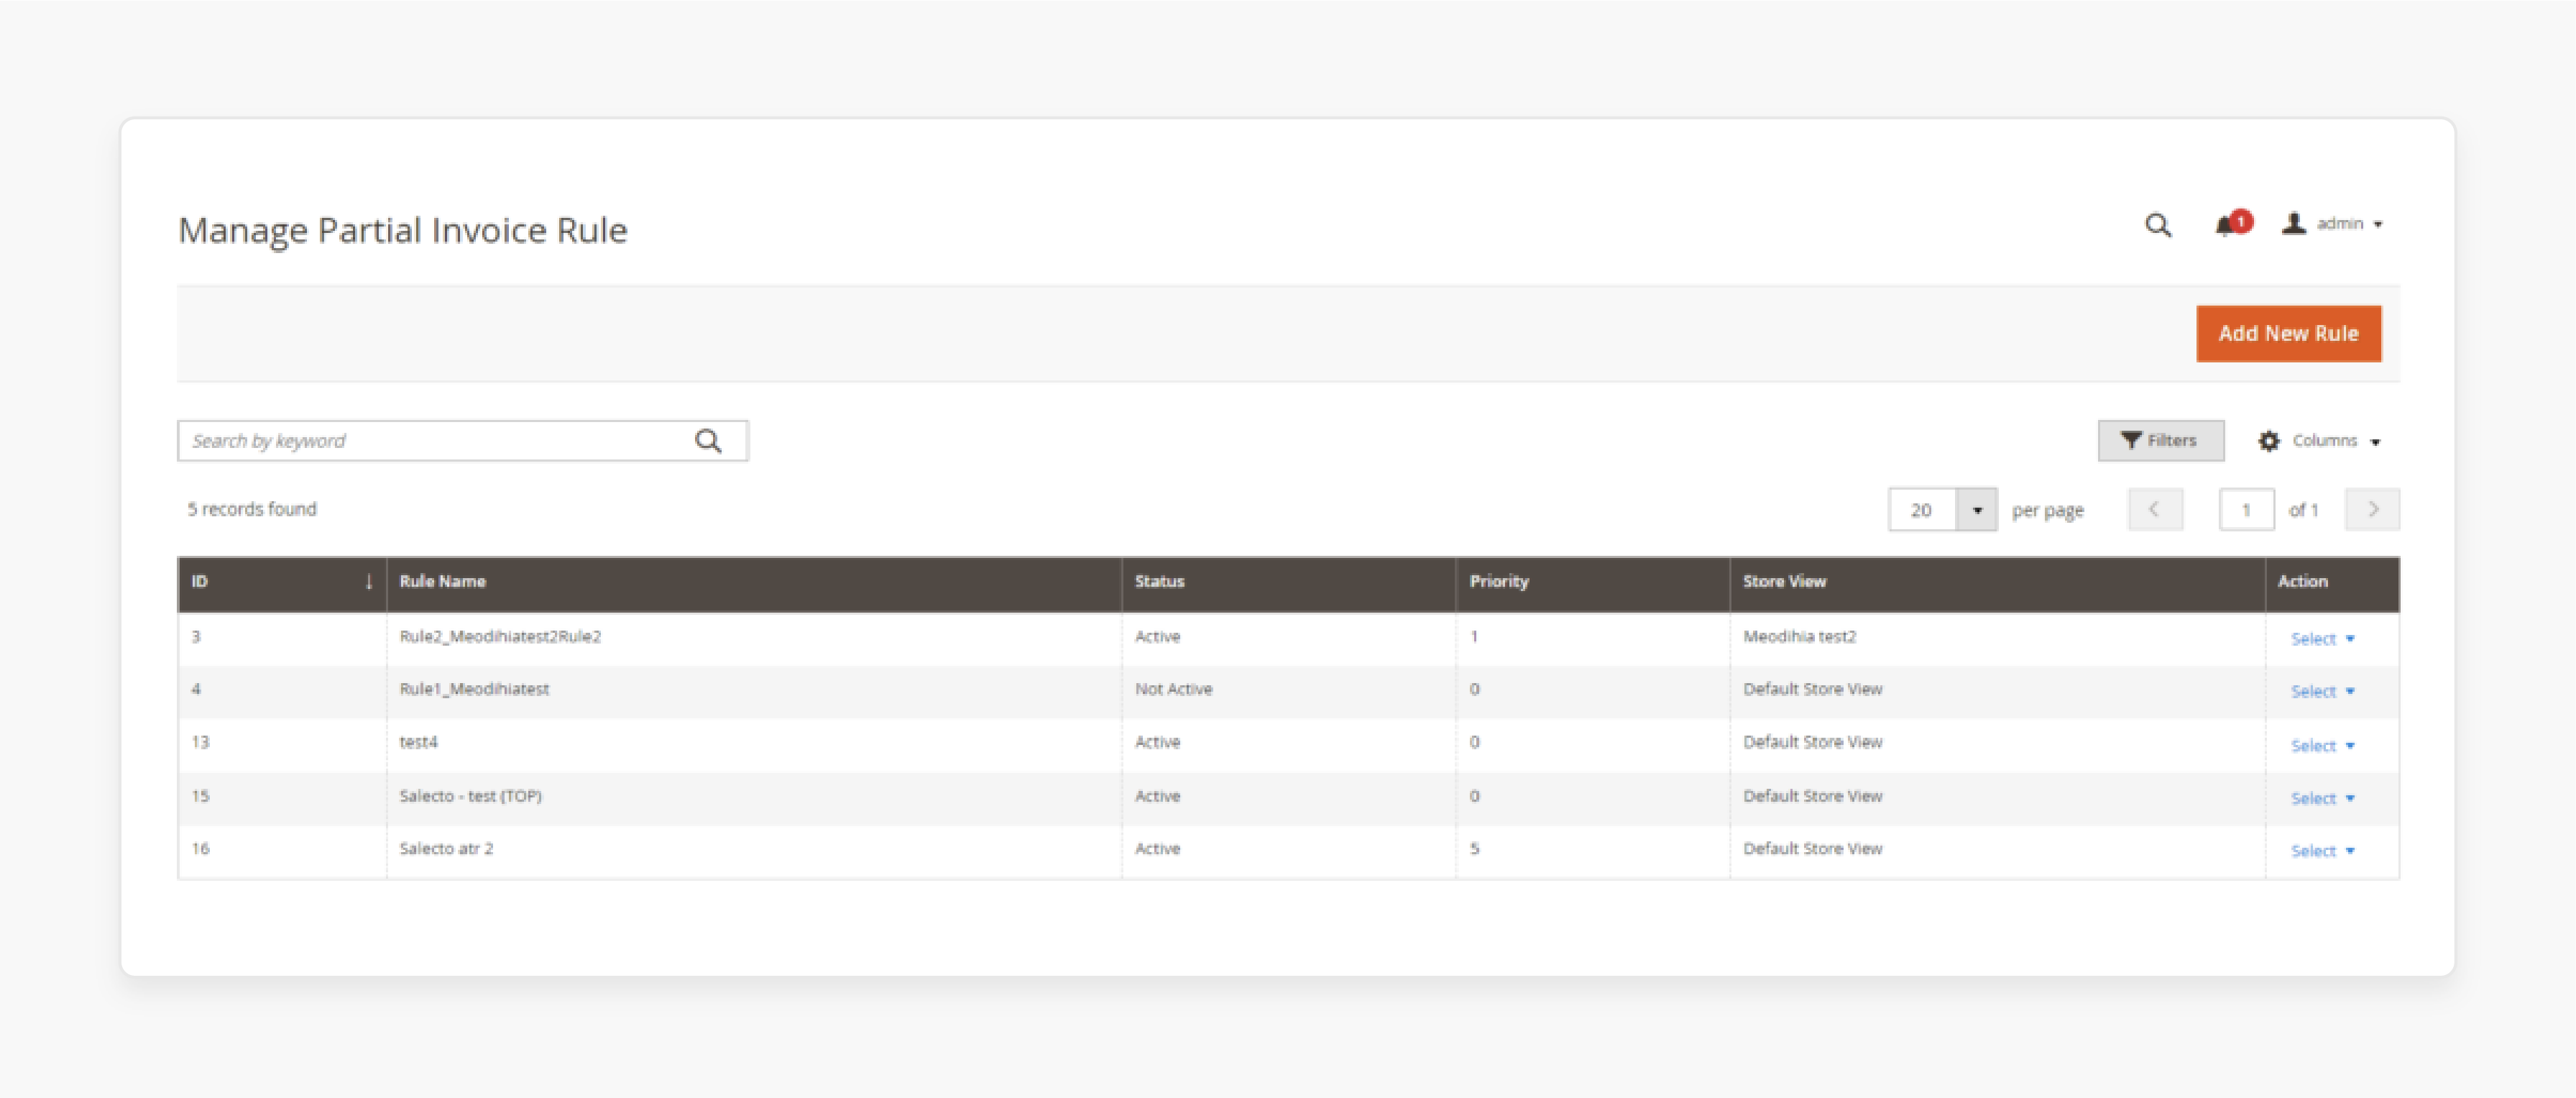Click the current page number field
Screen dimensions: 2576x1098
pos(2246,510)
